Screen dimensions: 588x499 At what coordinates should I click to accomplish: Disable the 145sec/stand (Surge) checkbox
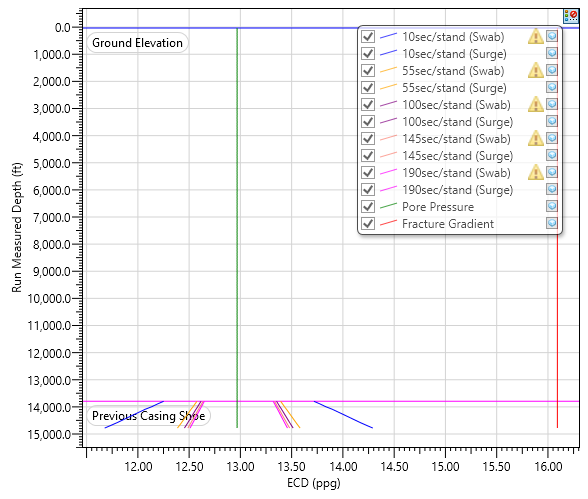368,156
